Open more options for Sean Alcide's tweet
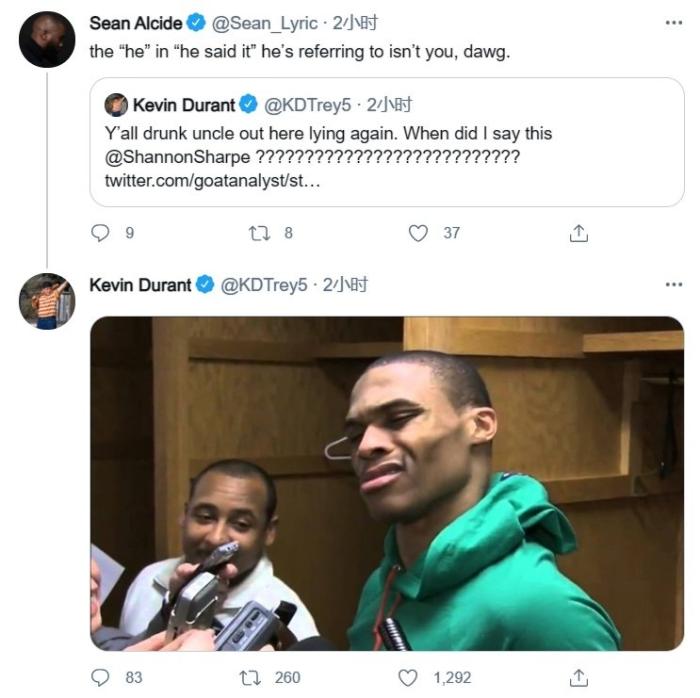Screen dimensions: 700x698 point(673,22)
